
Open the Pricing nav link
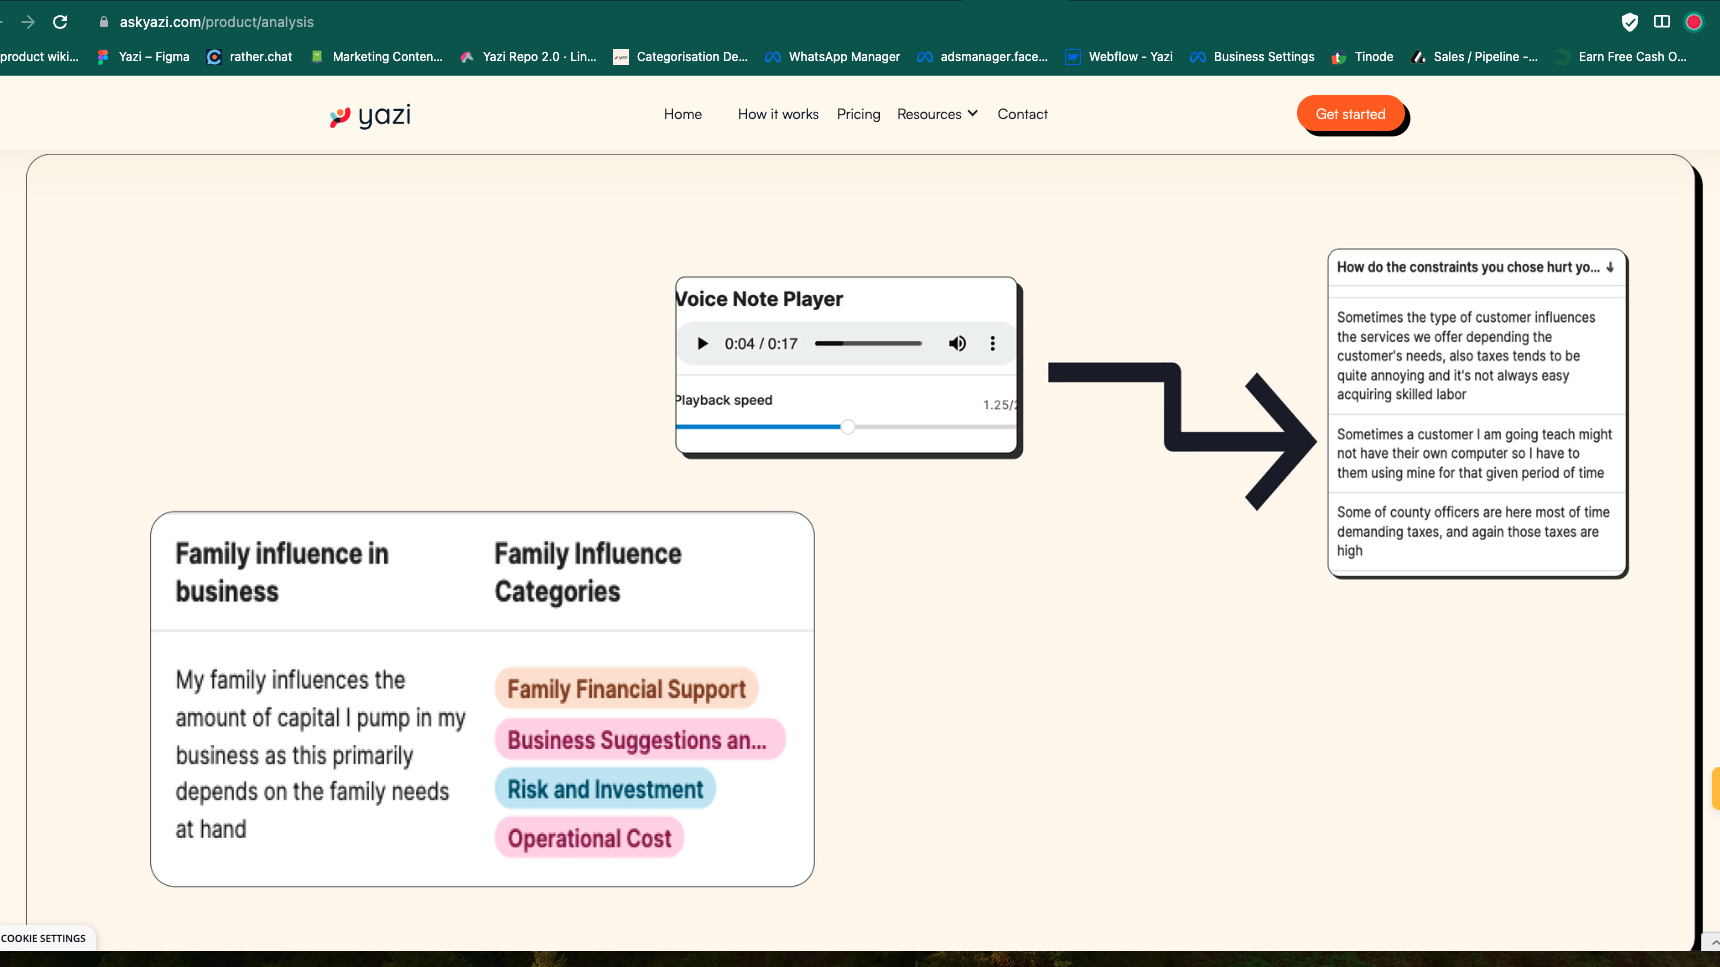coord(859,114)
